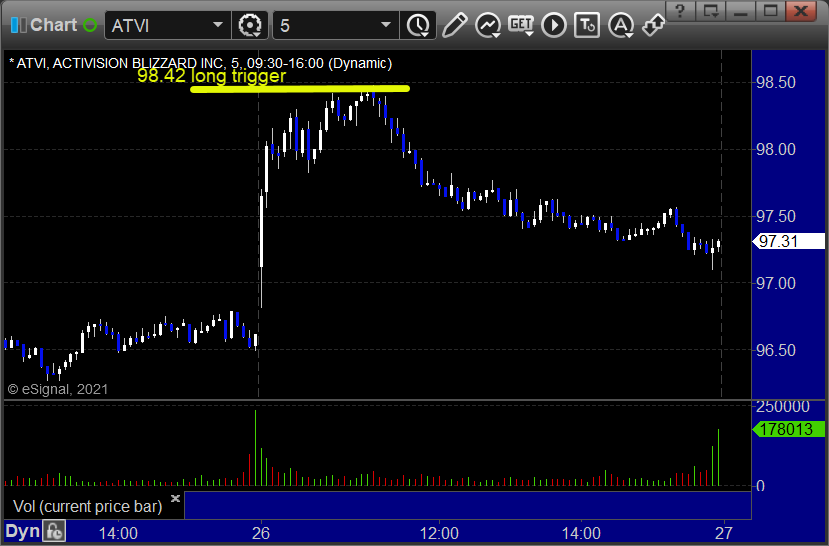The width and height of the screenshot is (829, 546).
Task: Select the drawing pencil tool
Action: (455, 25)
